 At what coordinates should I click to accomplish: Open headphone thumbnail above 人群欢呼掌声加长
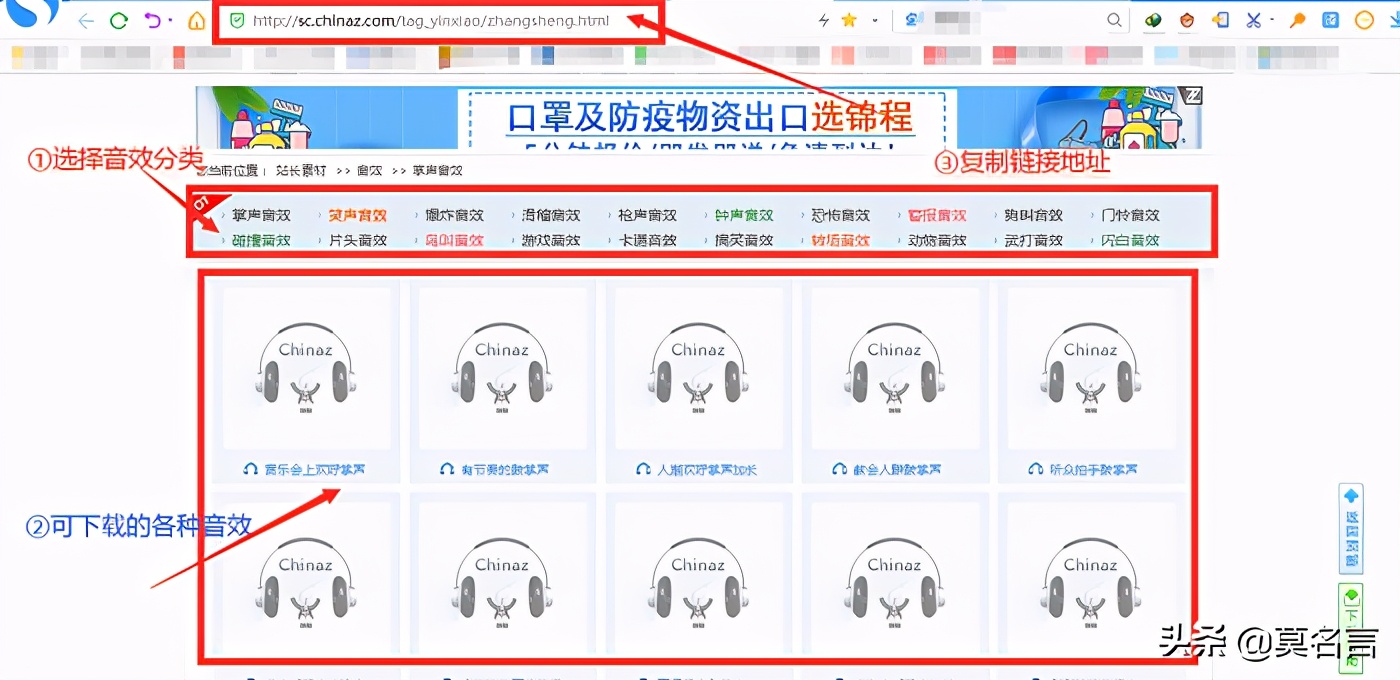point(698,368)
